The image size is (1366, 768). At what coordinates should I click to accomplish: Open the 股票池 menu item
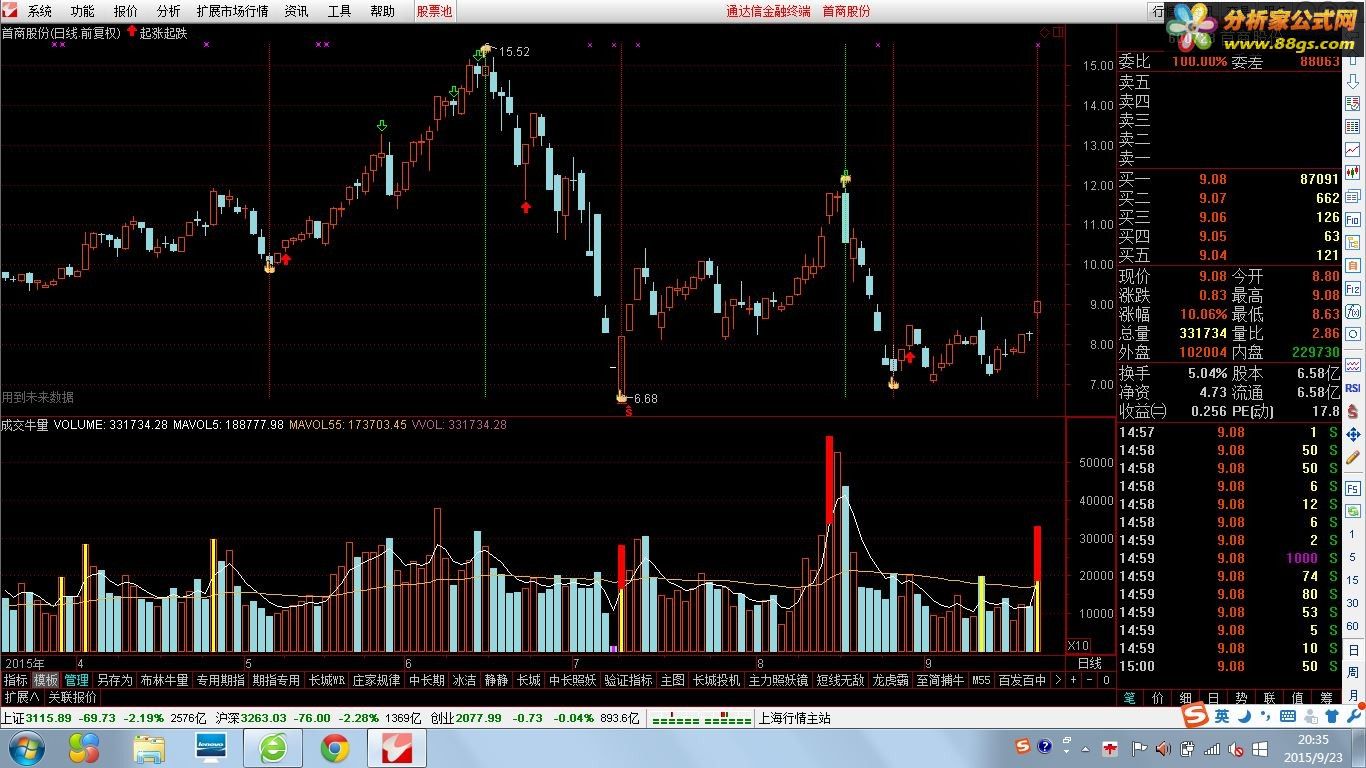click(x=434, y=11)
